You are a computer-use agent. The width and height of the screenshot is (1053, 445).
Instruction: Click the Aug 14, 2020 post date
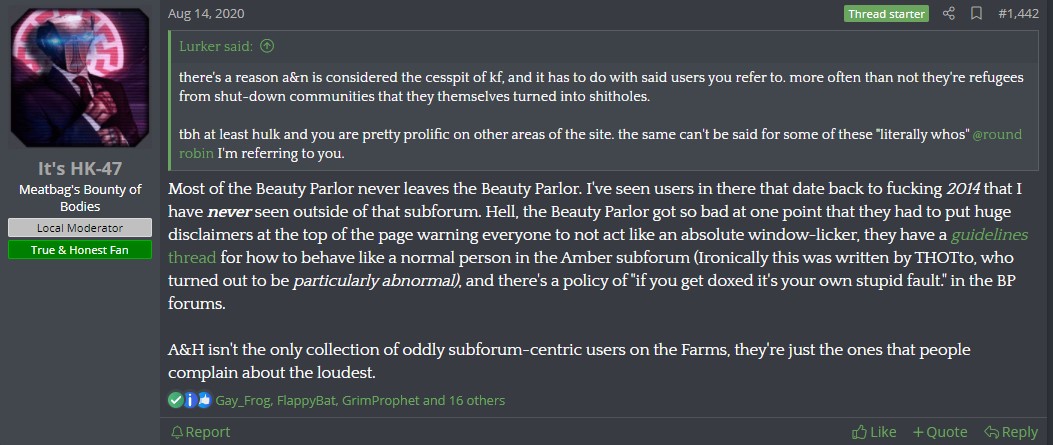point(206,13)
